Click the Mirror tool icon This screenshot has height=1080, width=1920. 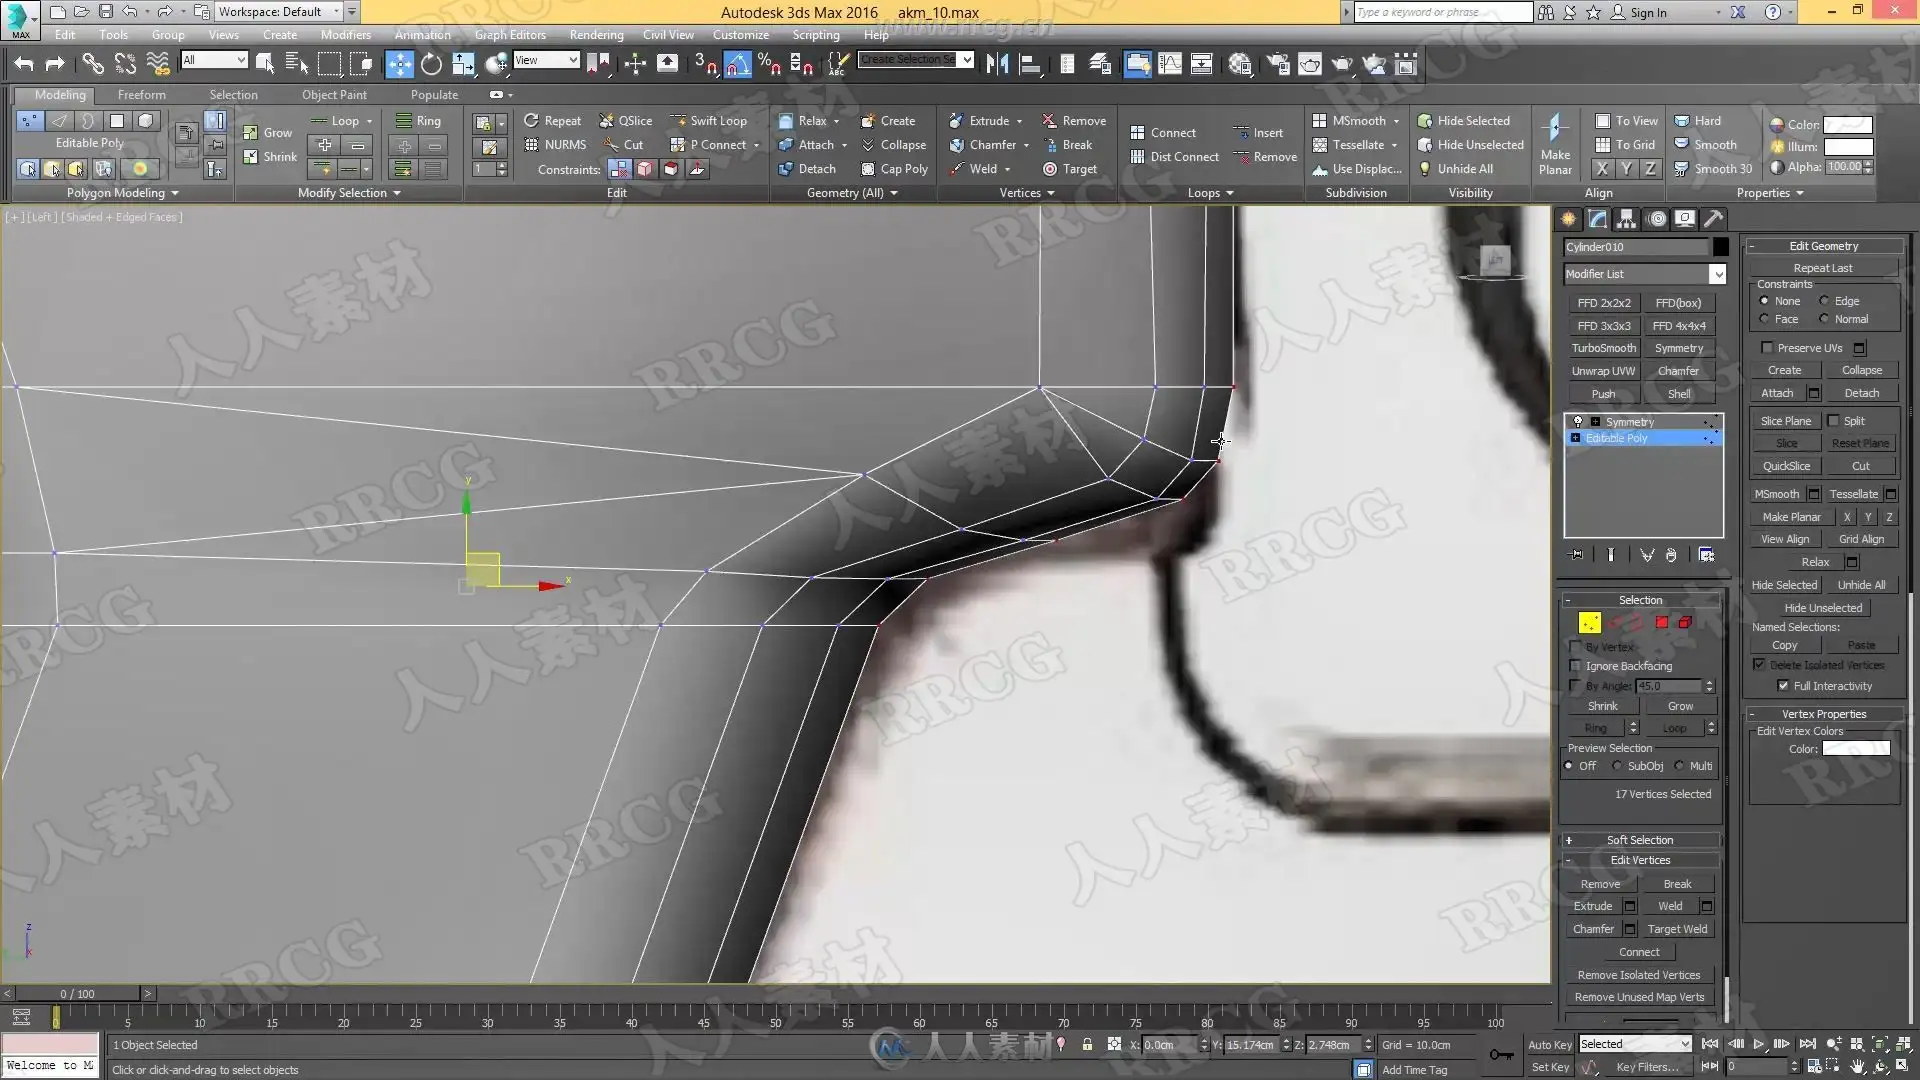[x=997, y=64]
